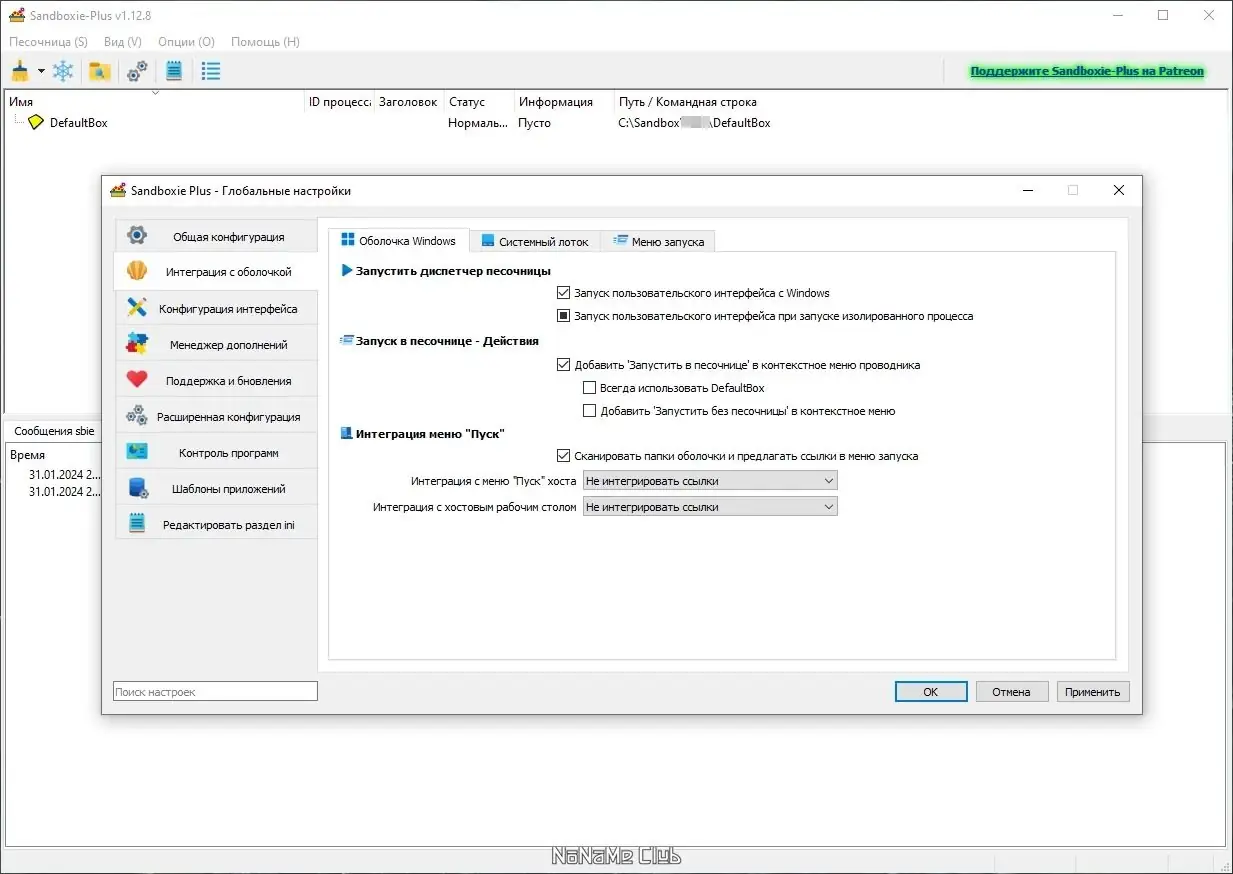Viewport: 1233px width, 874px height.
Task: Click the ID процесса column header
Action: [340, 101]
